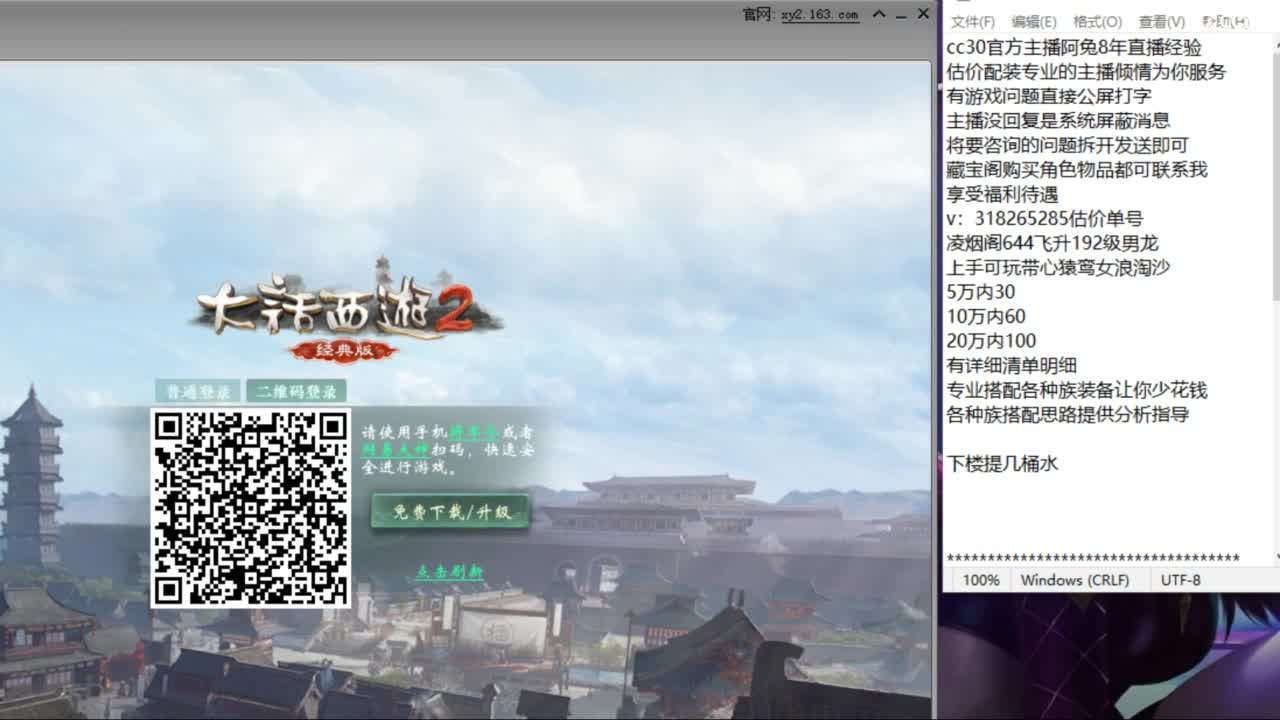
Task: Click line '下楼提几桶水'
Action: (x=1002, y=463)
